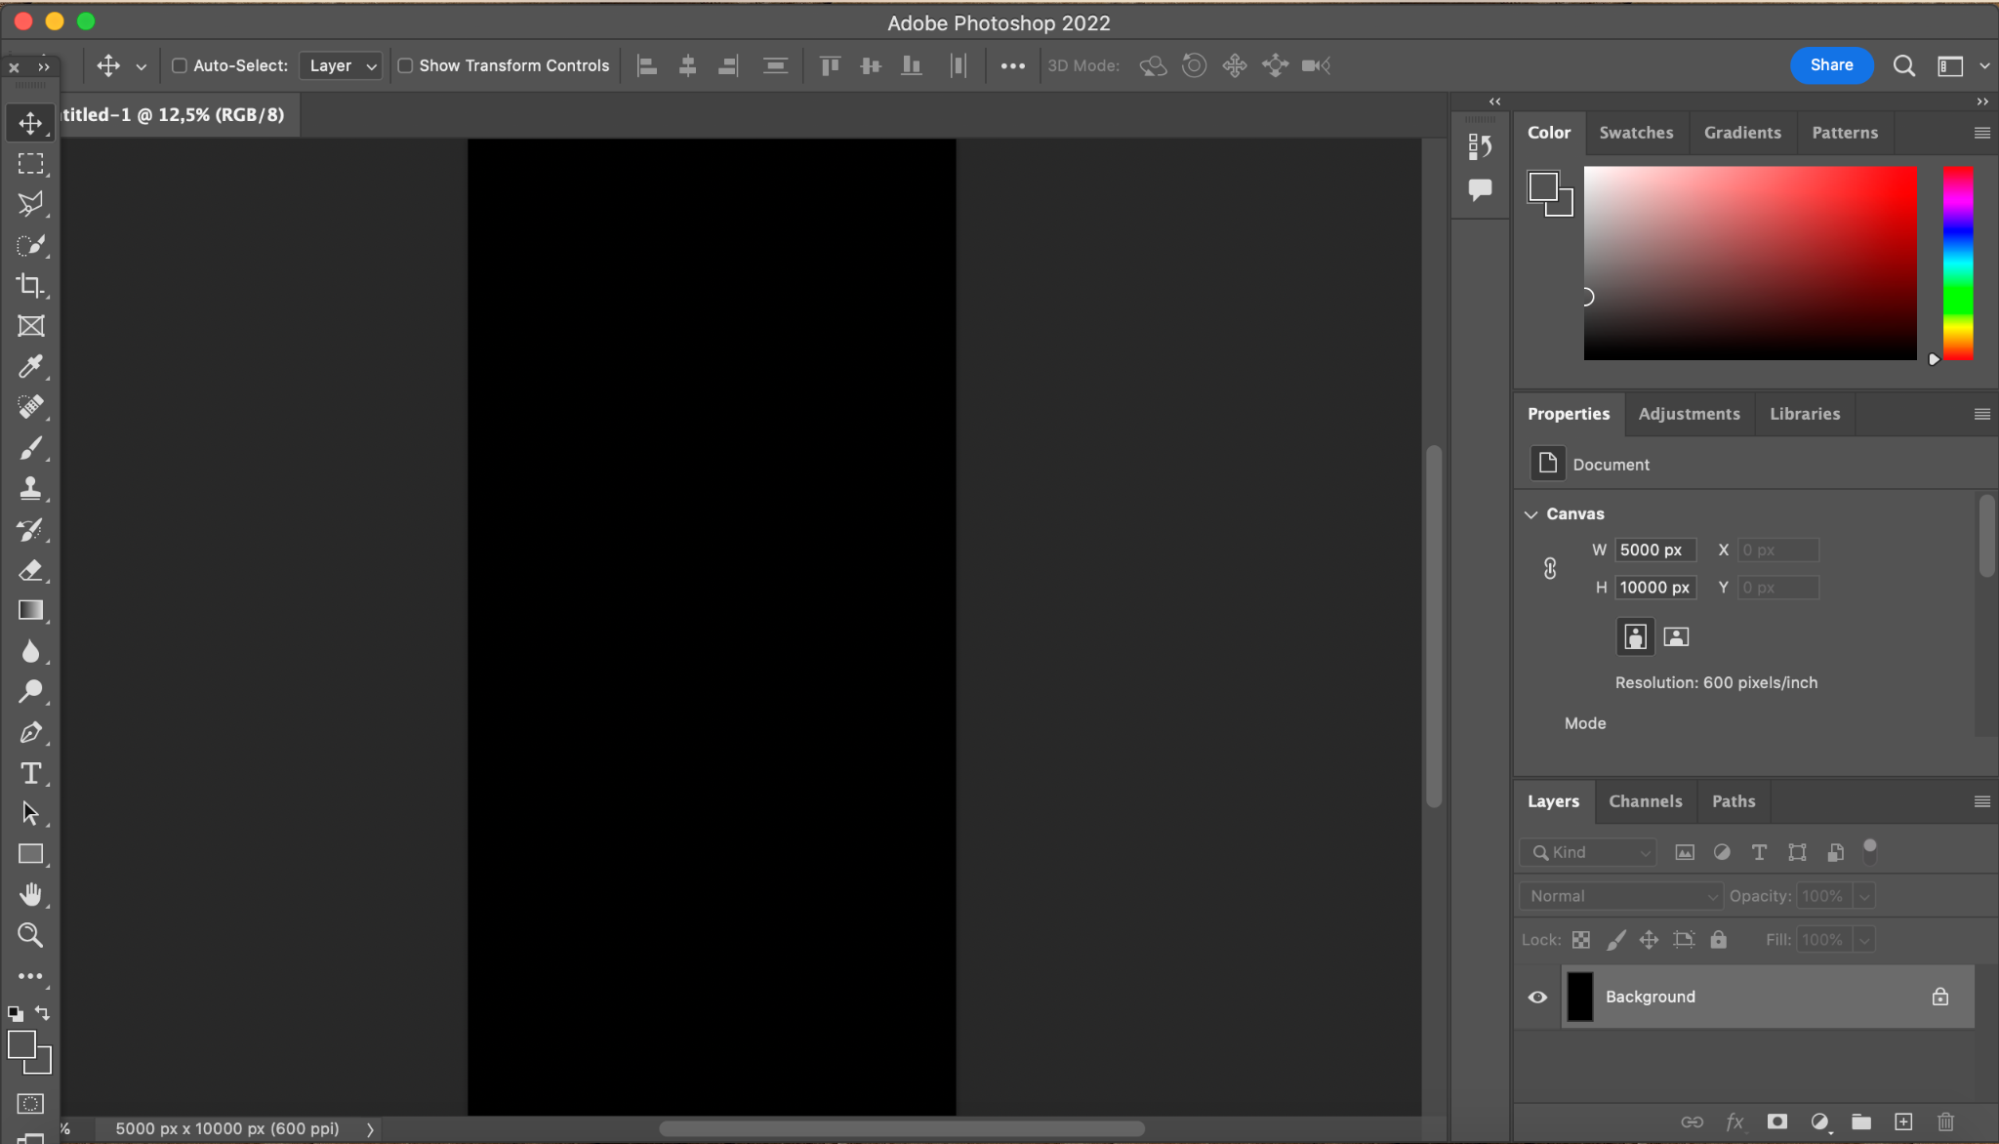
Task: Select the Brush tool
Action: click(x=30, y=448)
